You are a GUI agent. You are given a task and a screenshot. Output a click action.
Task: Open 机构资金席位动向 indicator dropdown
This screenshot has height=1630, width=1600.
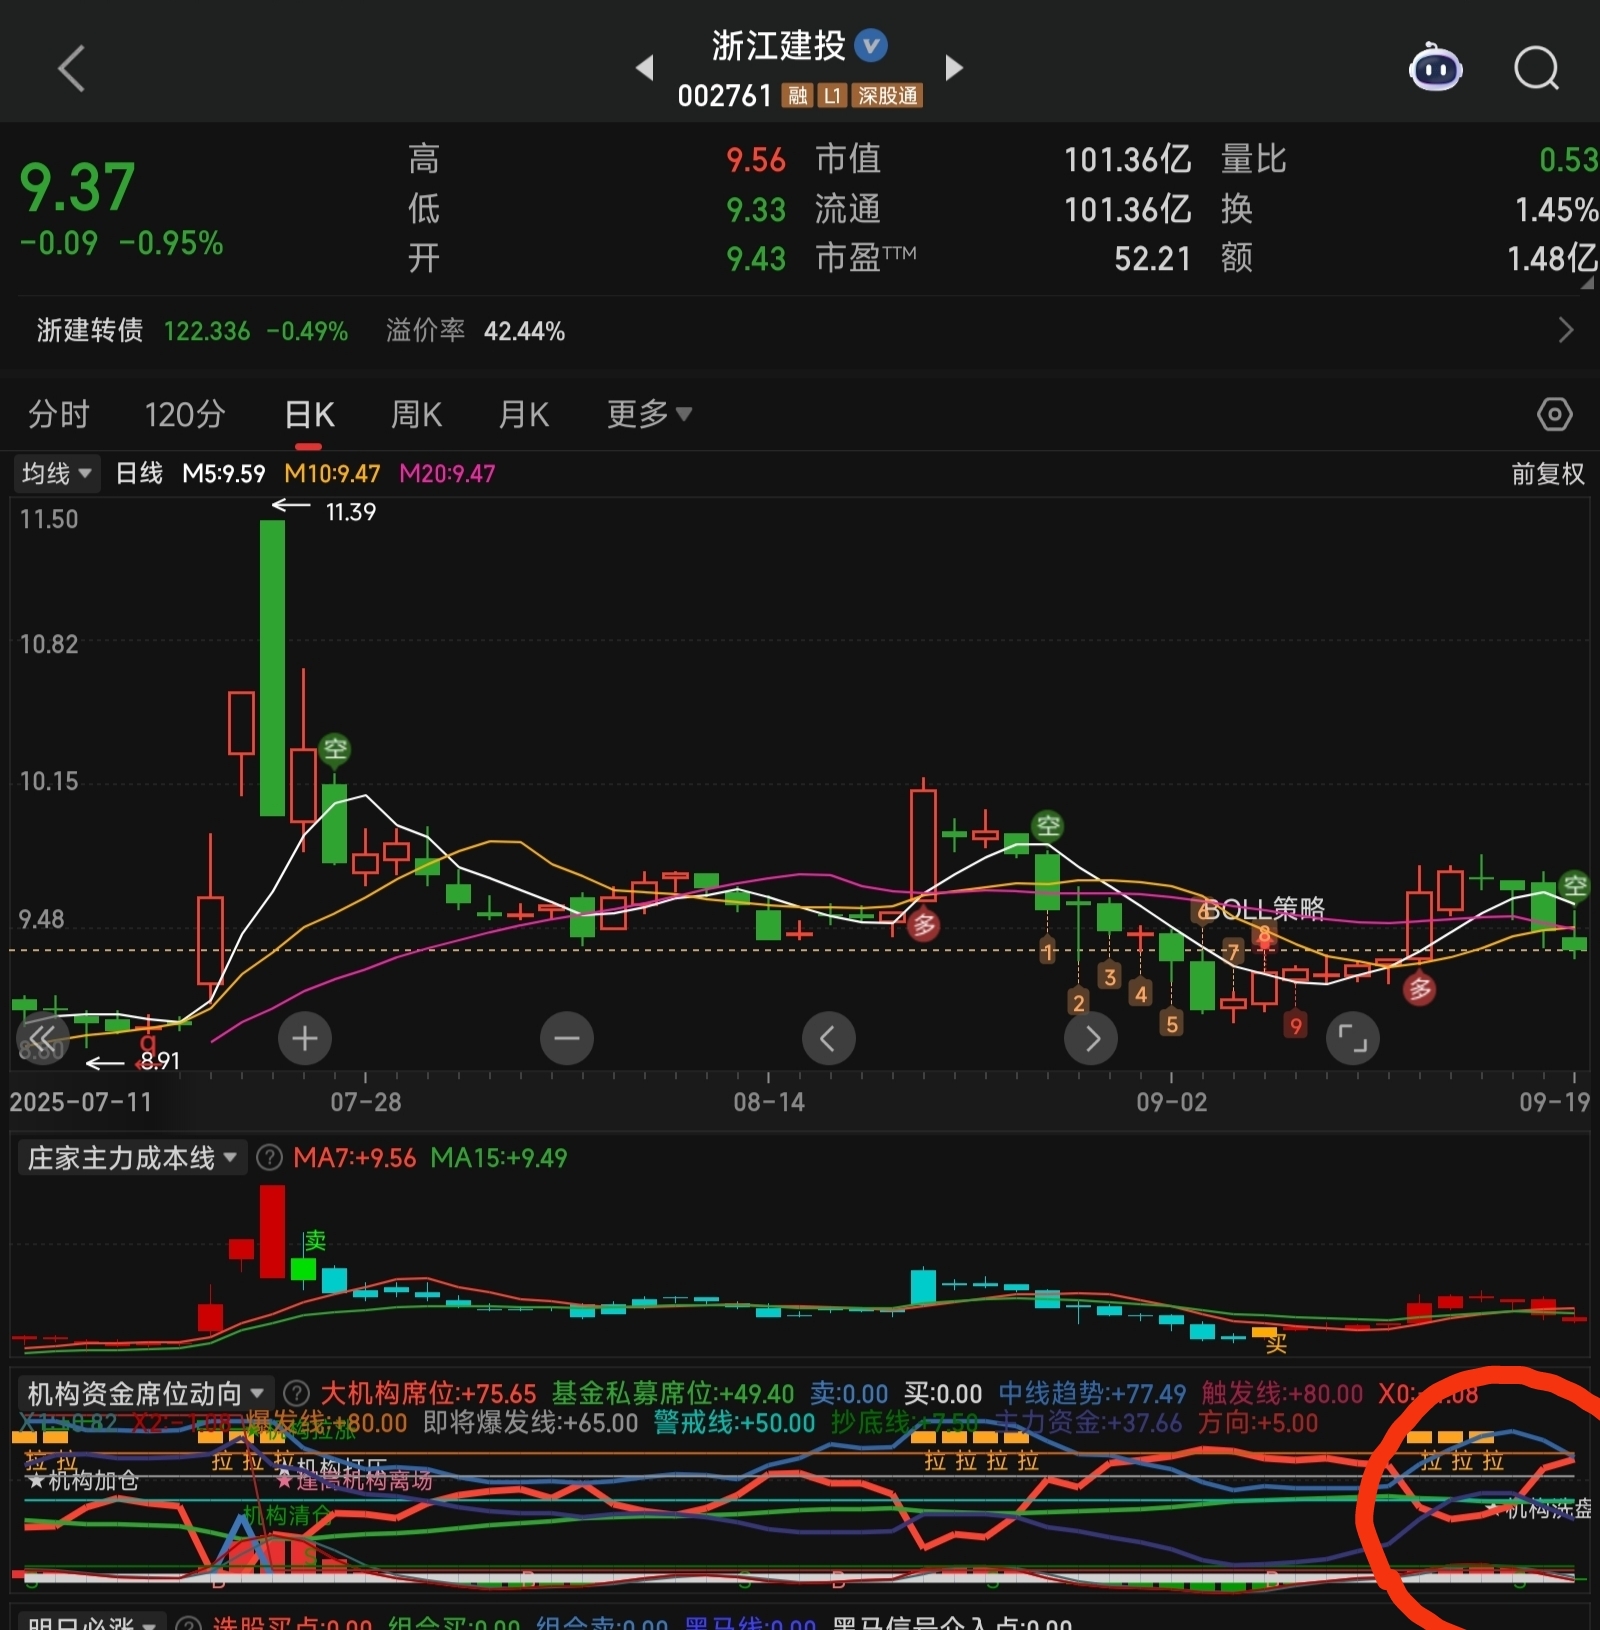coord(145,1393)
